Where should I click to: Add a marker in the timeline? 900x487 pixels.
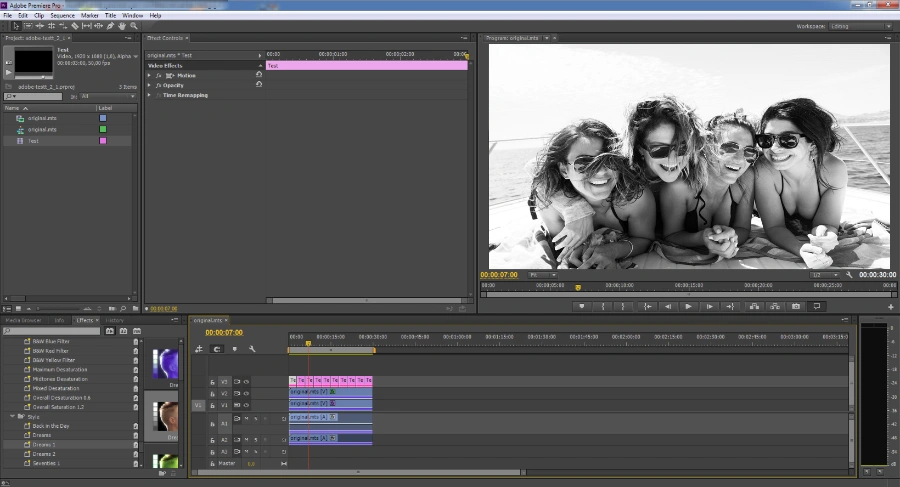click(235, 349)
